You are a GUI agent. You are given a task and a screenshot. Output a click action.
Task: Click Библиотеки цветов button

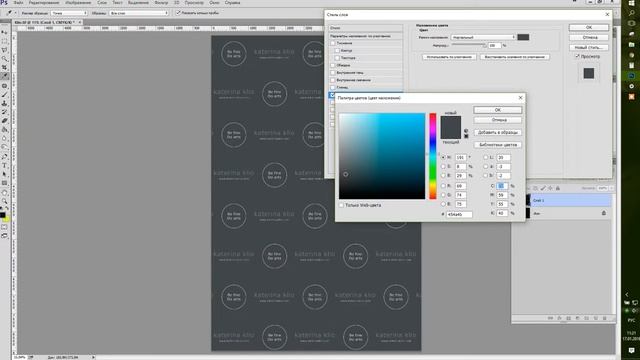pyautogui.click(x=498, y=145)
